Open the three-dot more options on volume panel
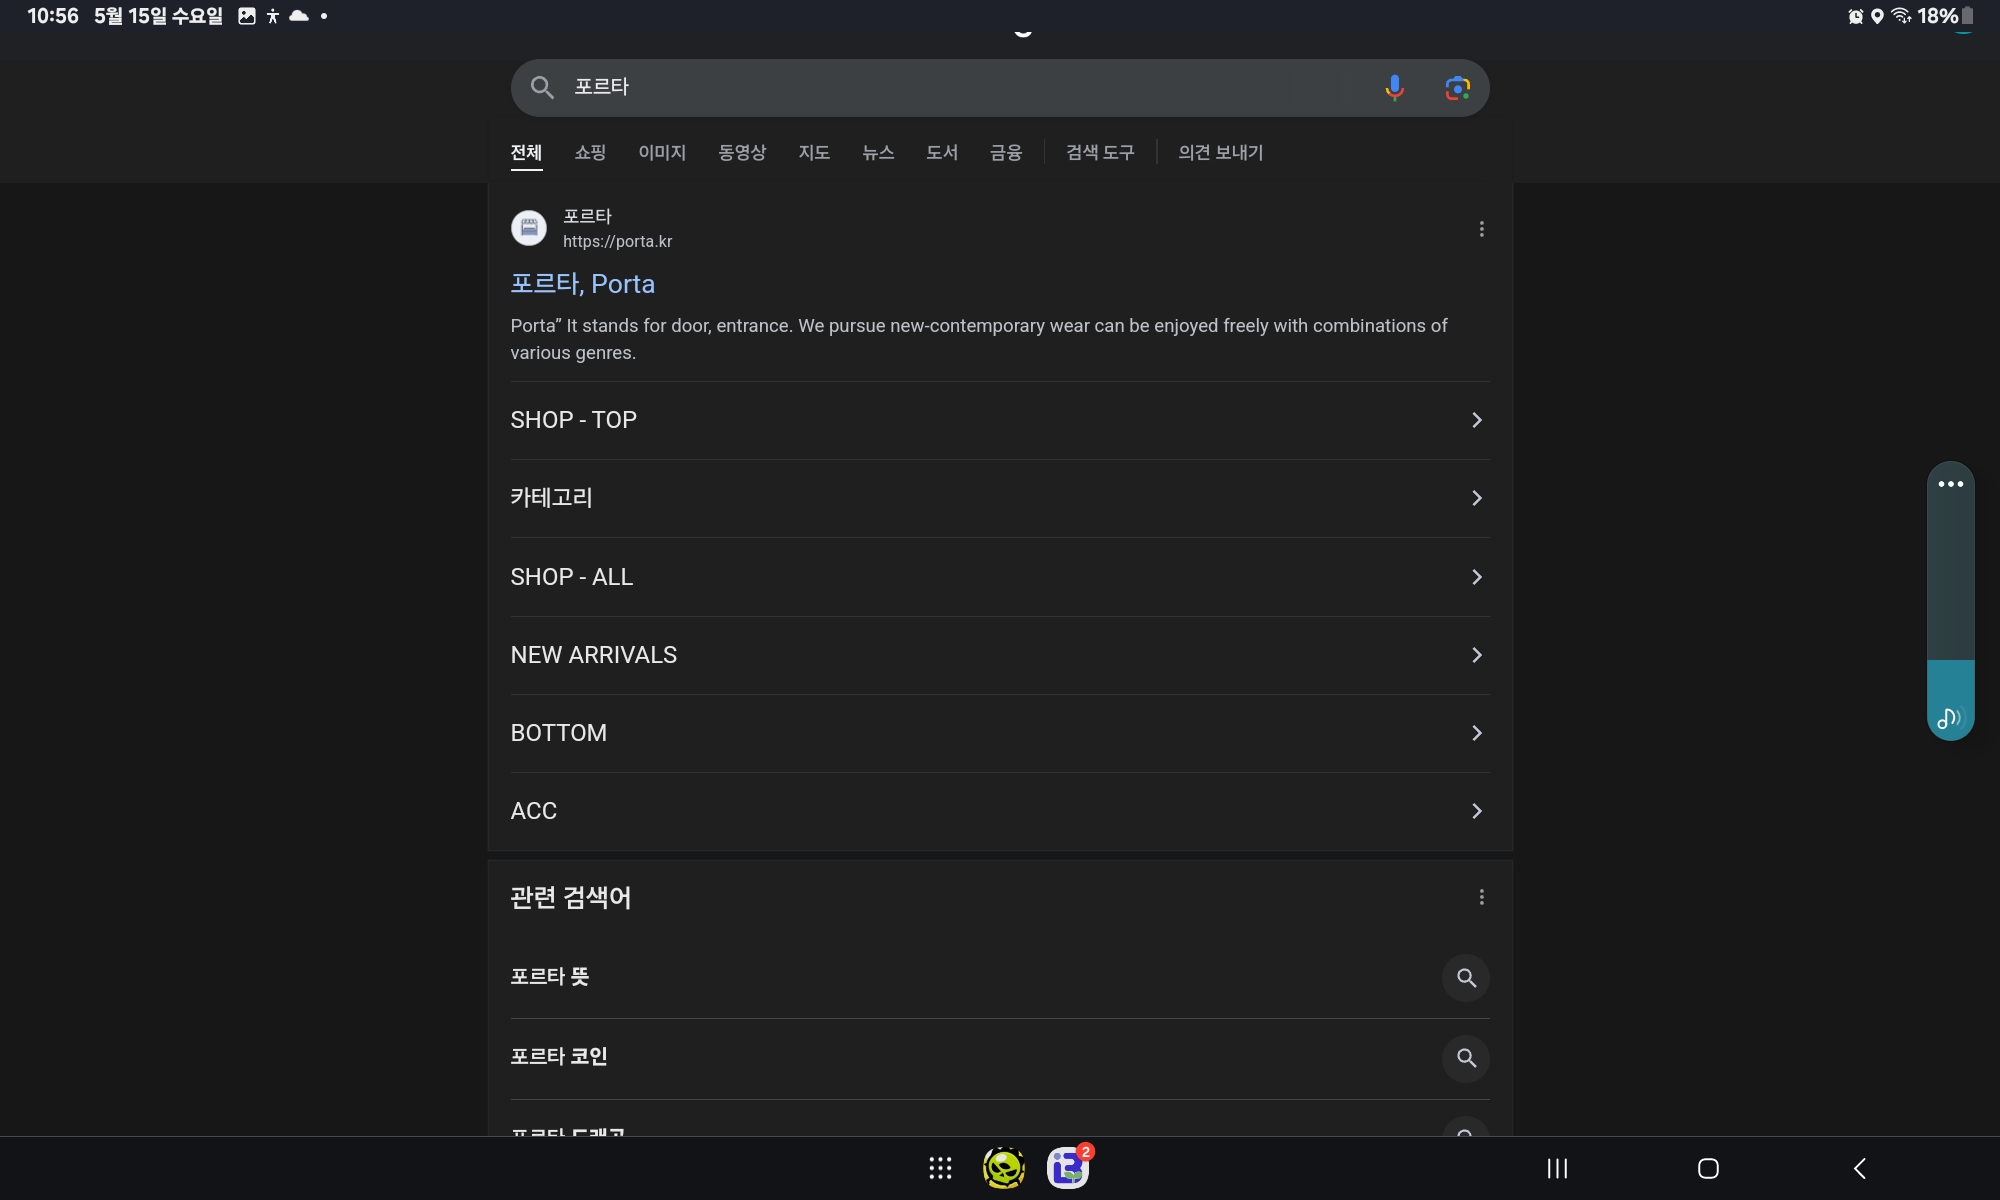The width and height of the screenshot is (2000, 1200). [1950, 484]
